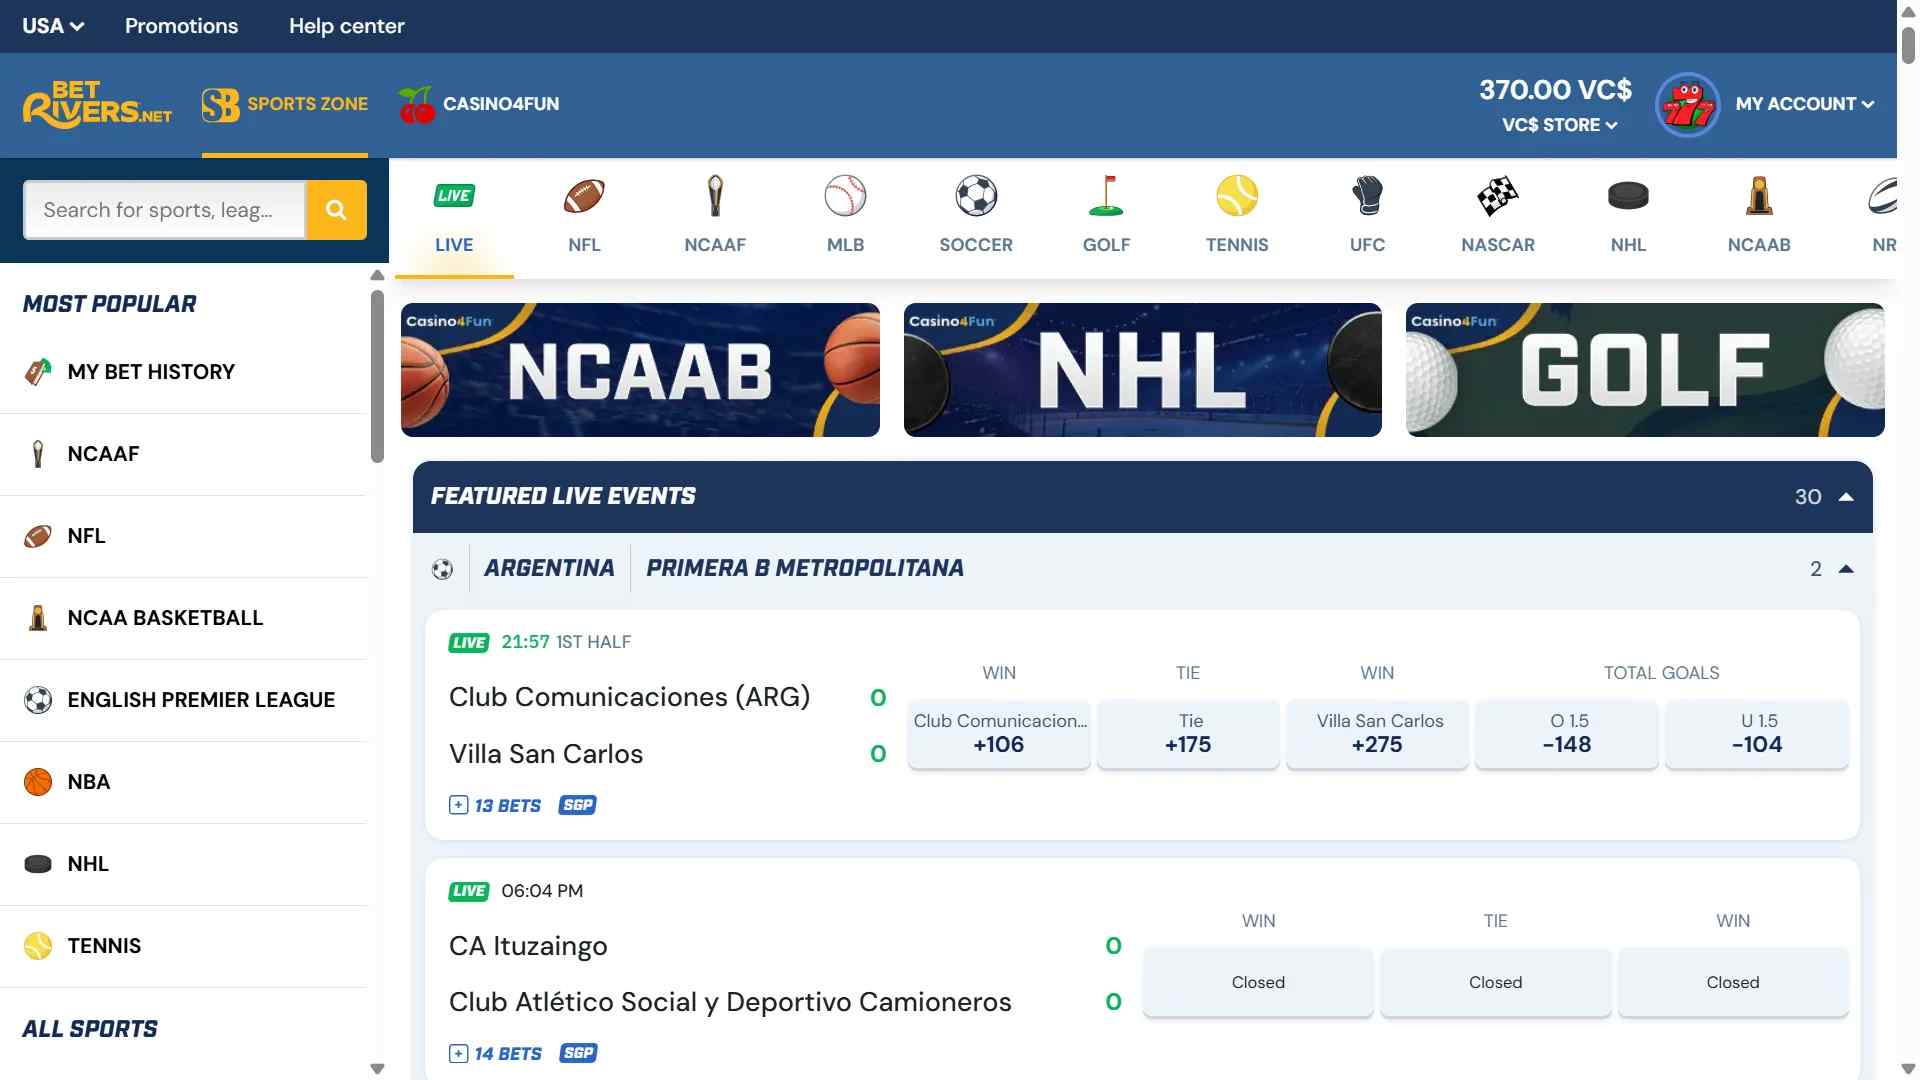Select the NCAAF trophy icon
The height and width of the screenshot is (1080, 1920).
pos(715,196)
